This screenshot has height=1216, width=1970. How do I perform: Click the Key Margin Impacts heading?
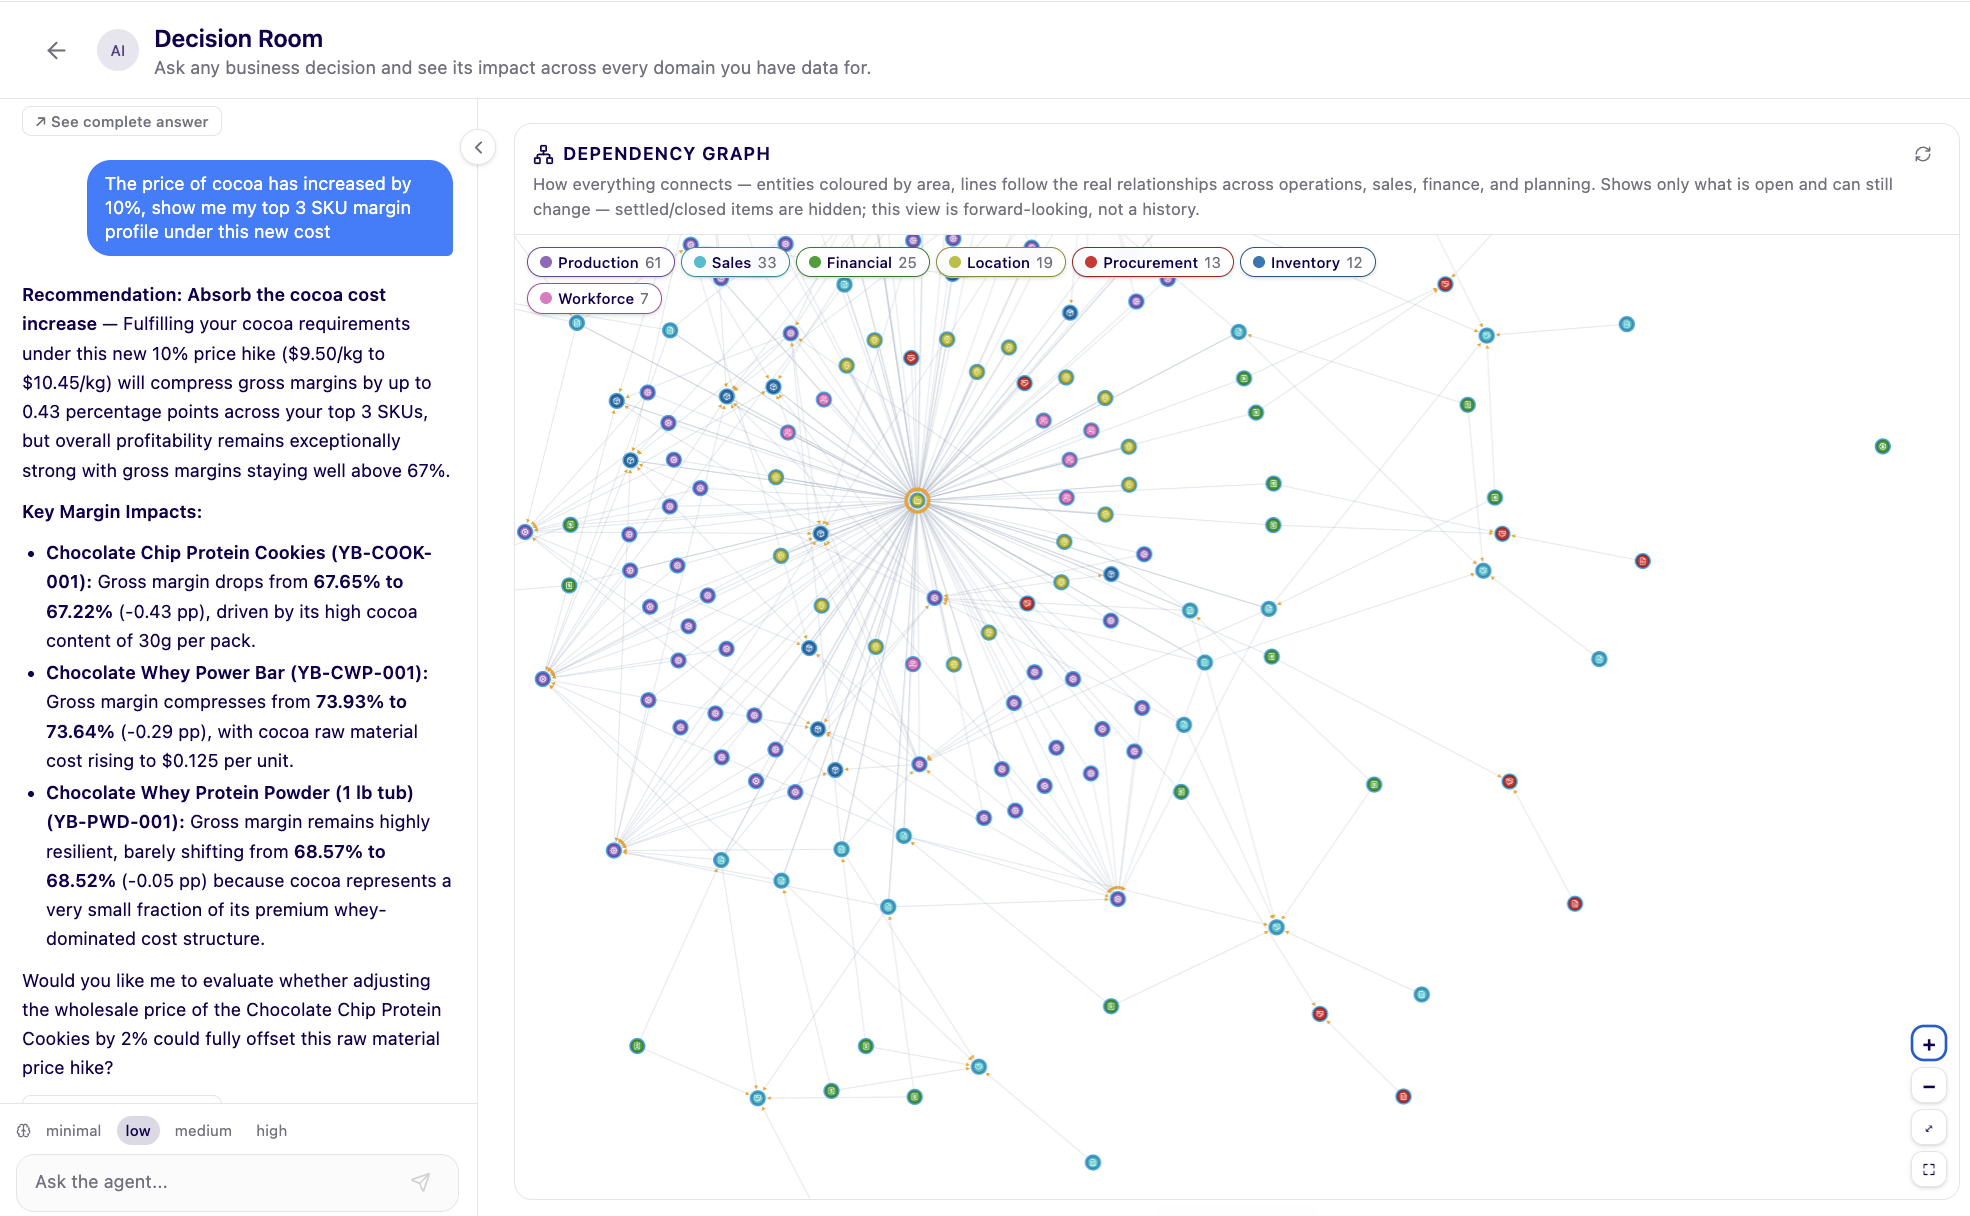click(112, 512)
